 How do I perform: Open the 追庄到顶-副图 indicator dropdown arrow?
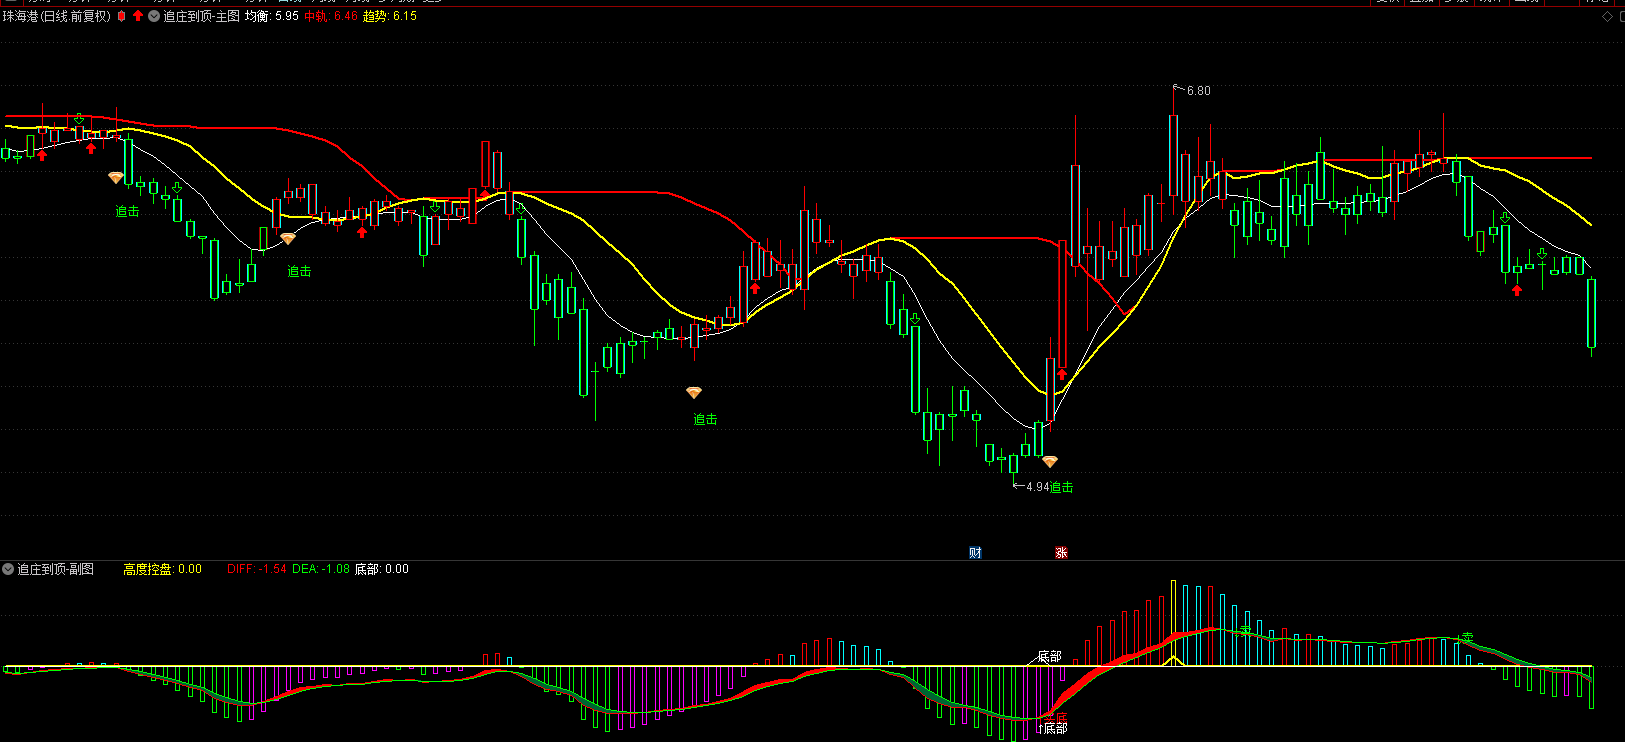(8, 569)
